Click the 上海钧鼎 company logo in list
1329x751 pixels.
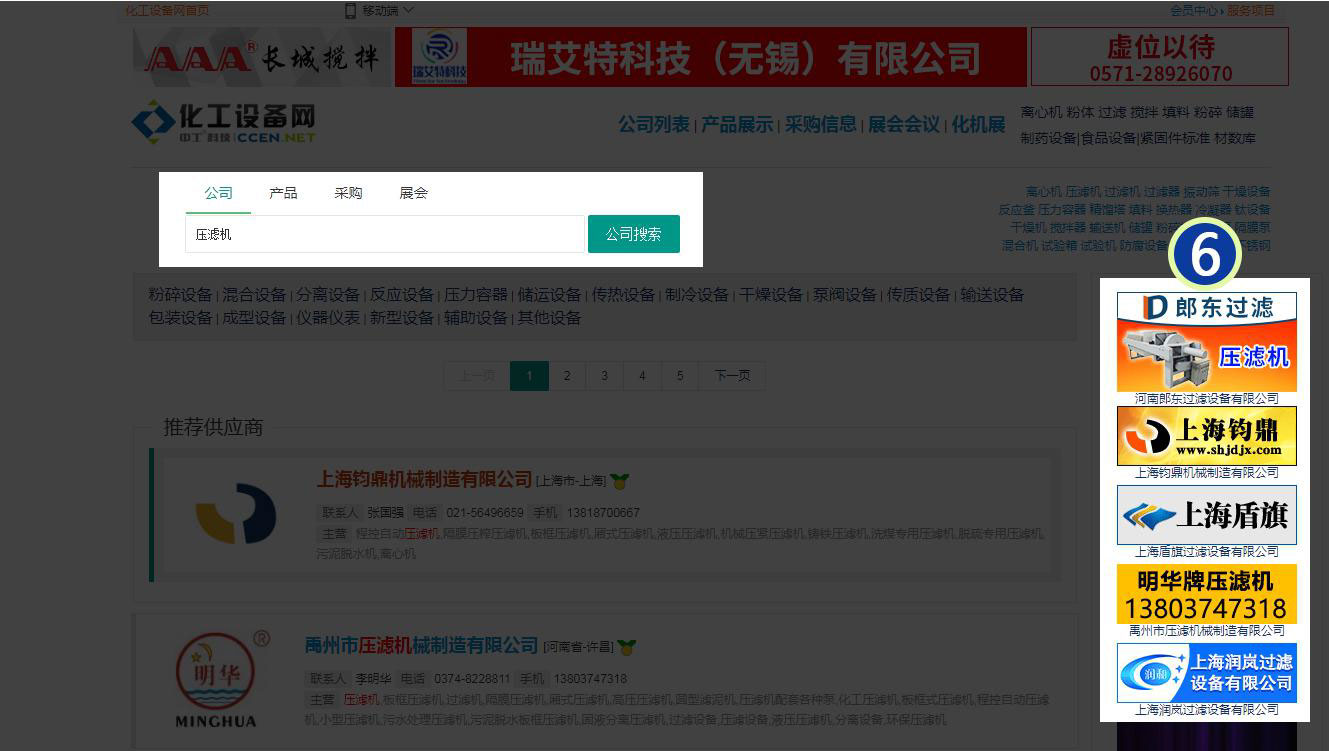pyautogui.click(x=236, y=514)
